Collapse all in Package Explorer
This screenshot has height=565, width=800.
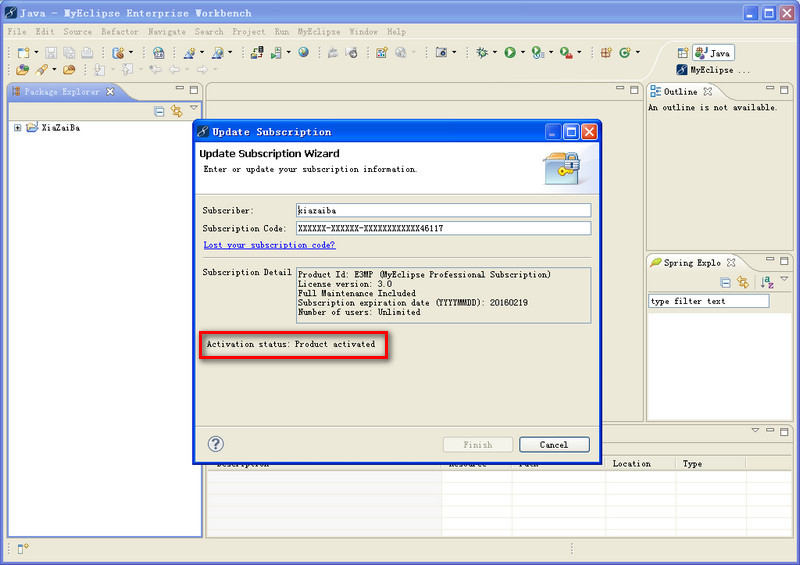pyautogui.click(x=159, y=111)
